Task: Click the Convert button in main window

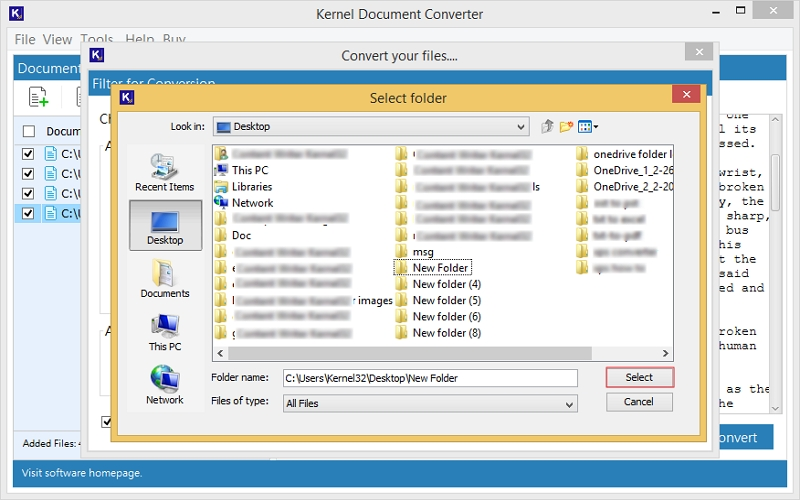Action: tap(746, 437)
